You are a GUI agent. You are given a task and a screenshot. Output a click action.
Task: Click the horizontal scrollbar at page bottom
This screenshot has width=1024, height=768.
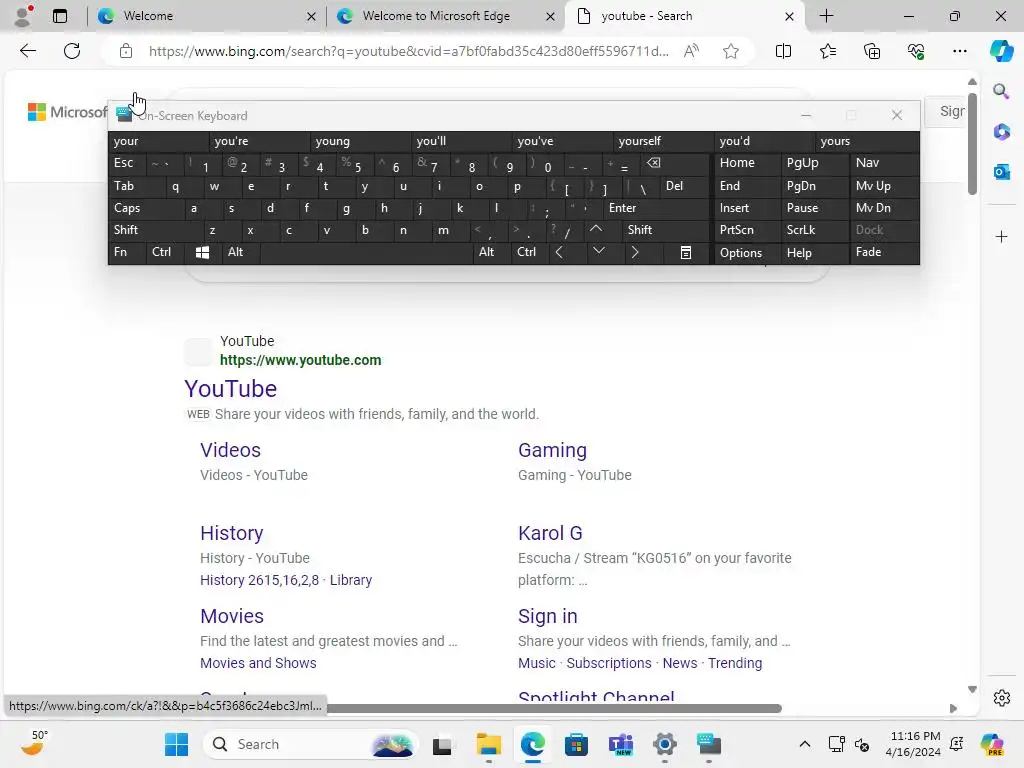tap(554, 709)
